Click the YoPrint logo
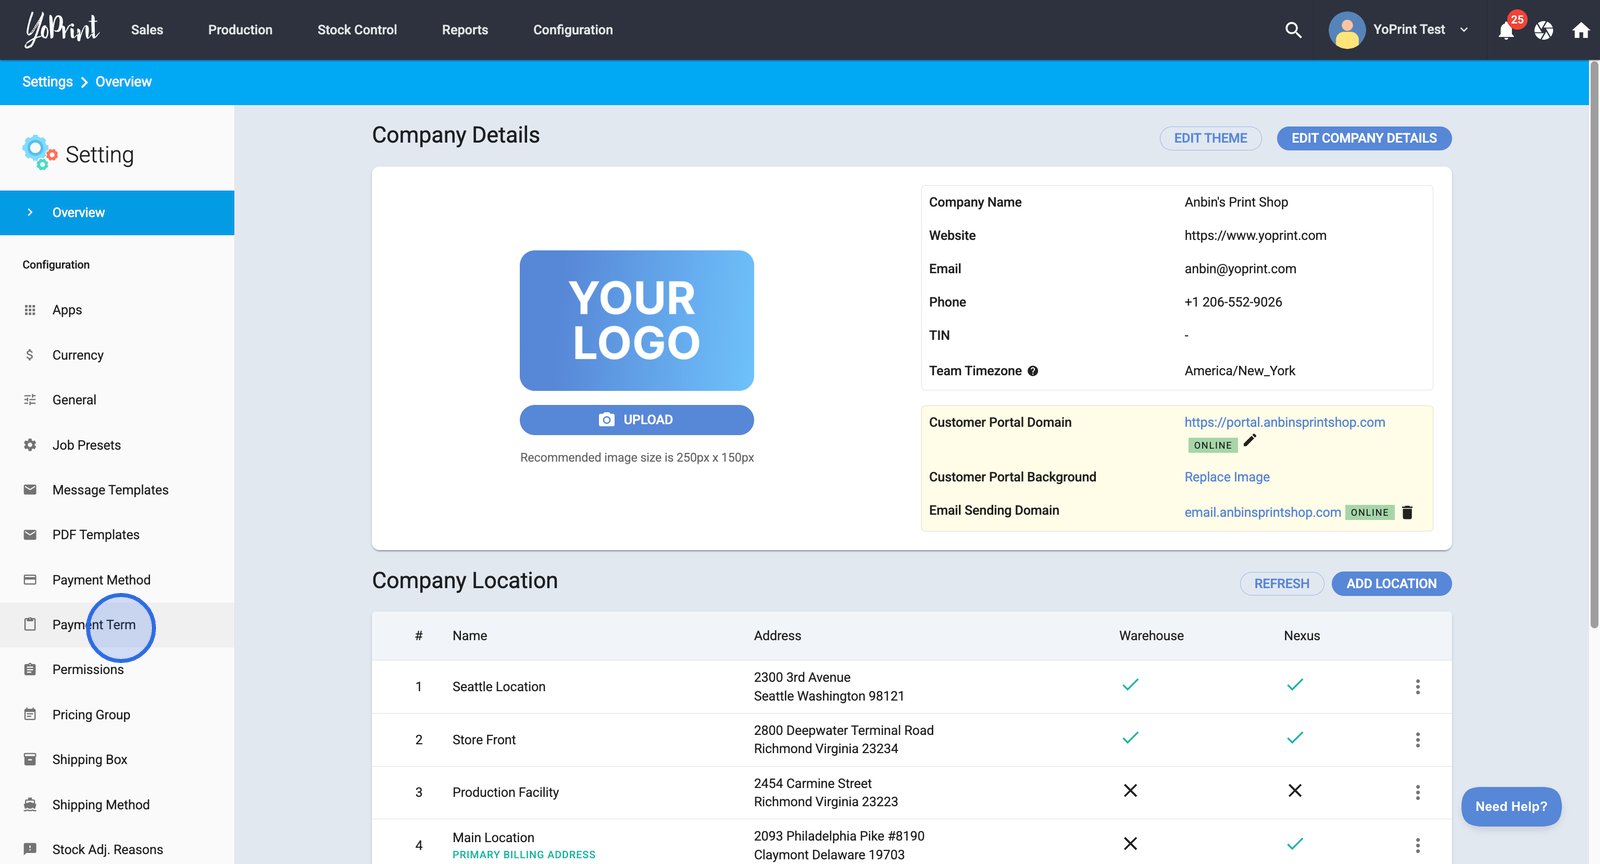The image size is (1600, 864). pos(62,30)
